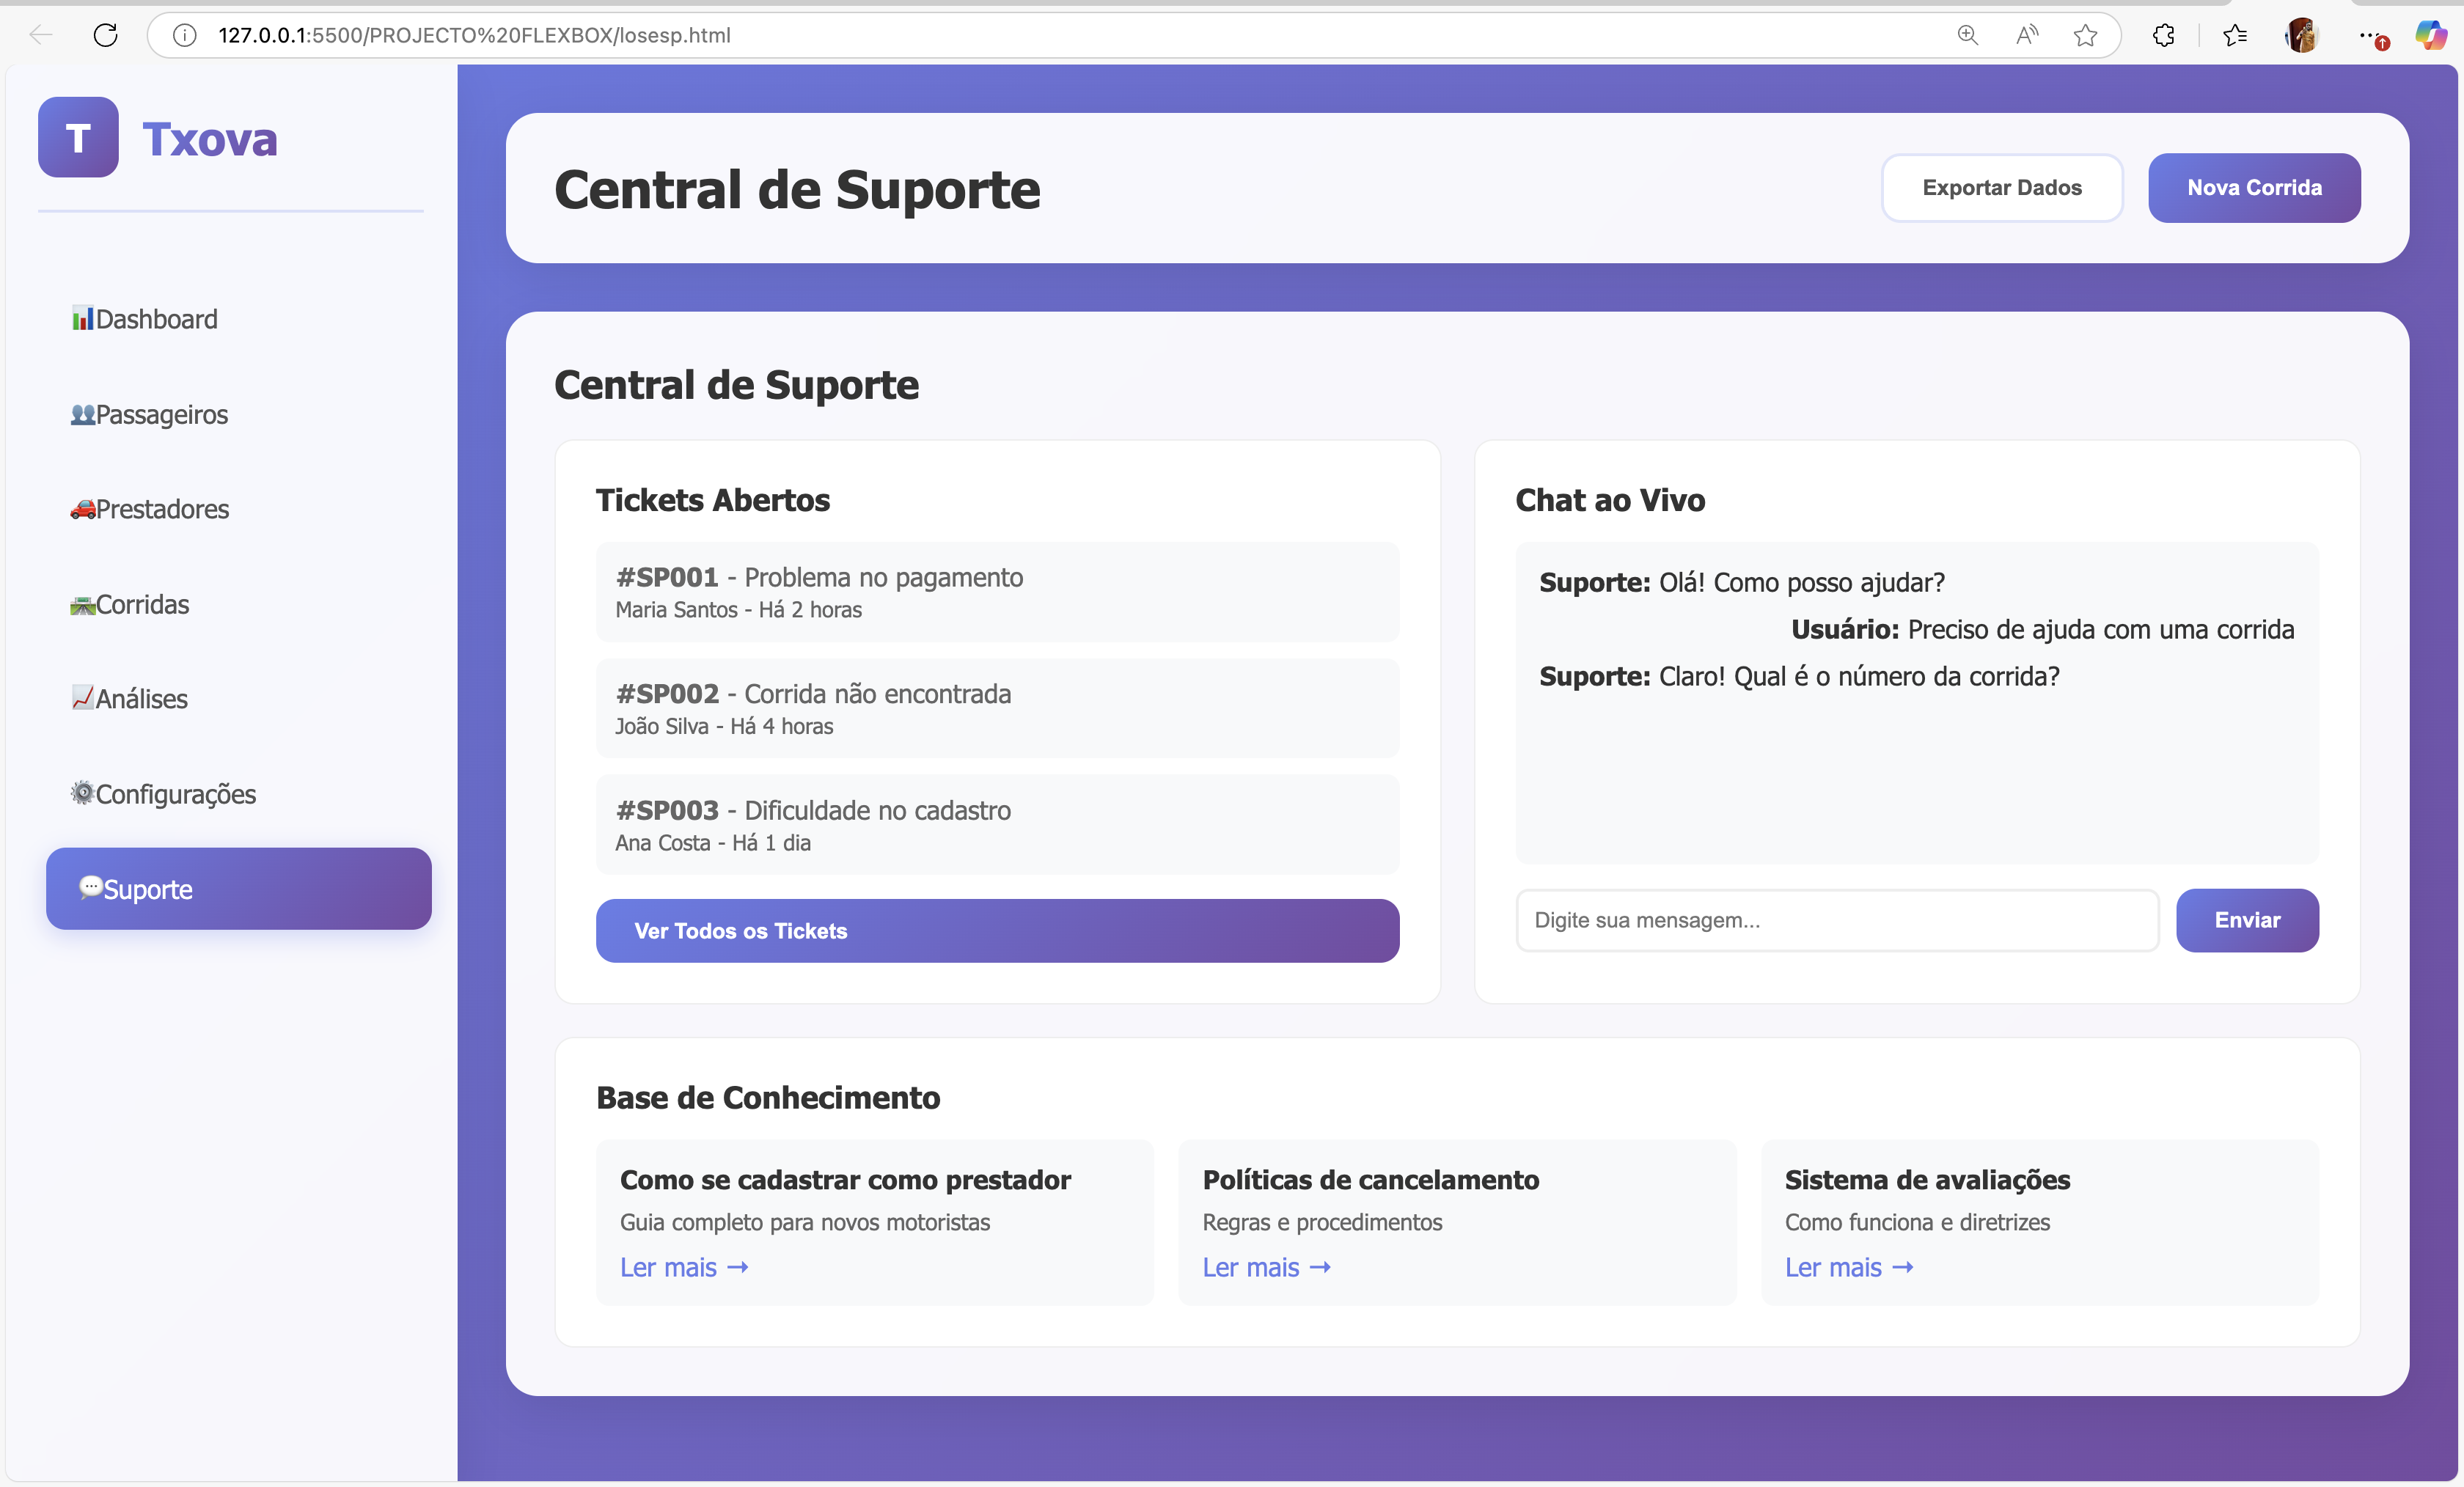
Task: Click the browser extensions icon
Action: click(x=2164, y=35)
